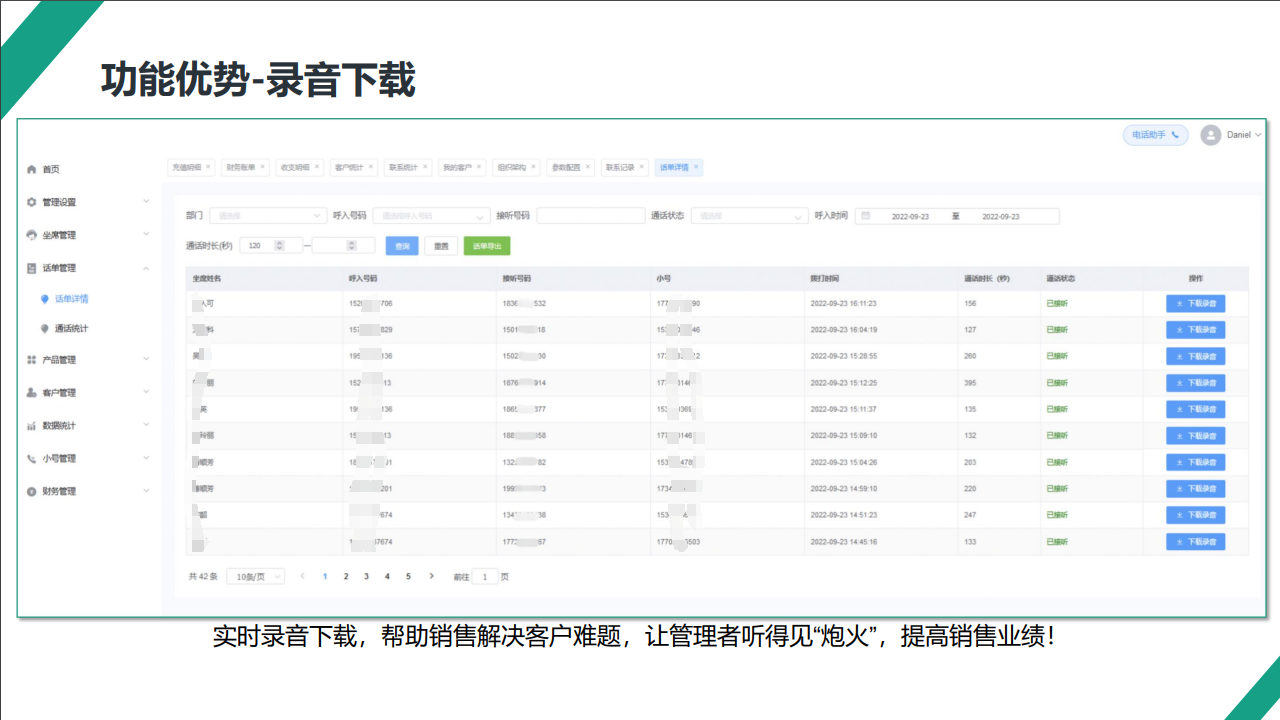Open the 10条/页 page size dropdown

[x=255, y=577]
